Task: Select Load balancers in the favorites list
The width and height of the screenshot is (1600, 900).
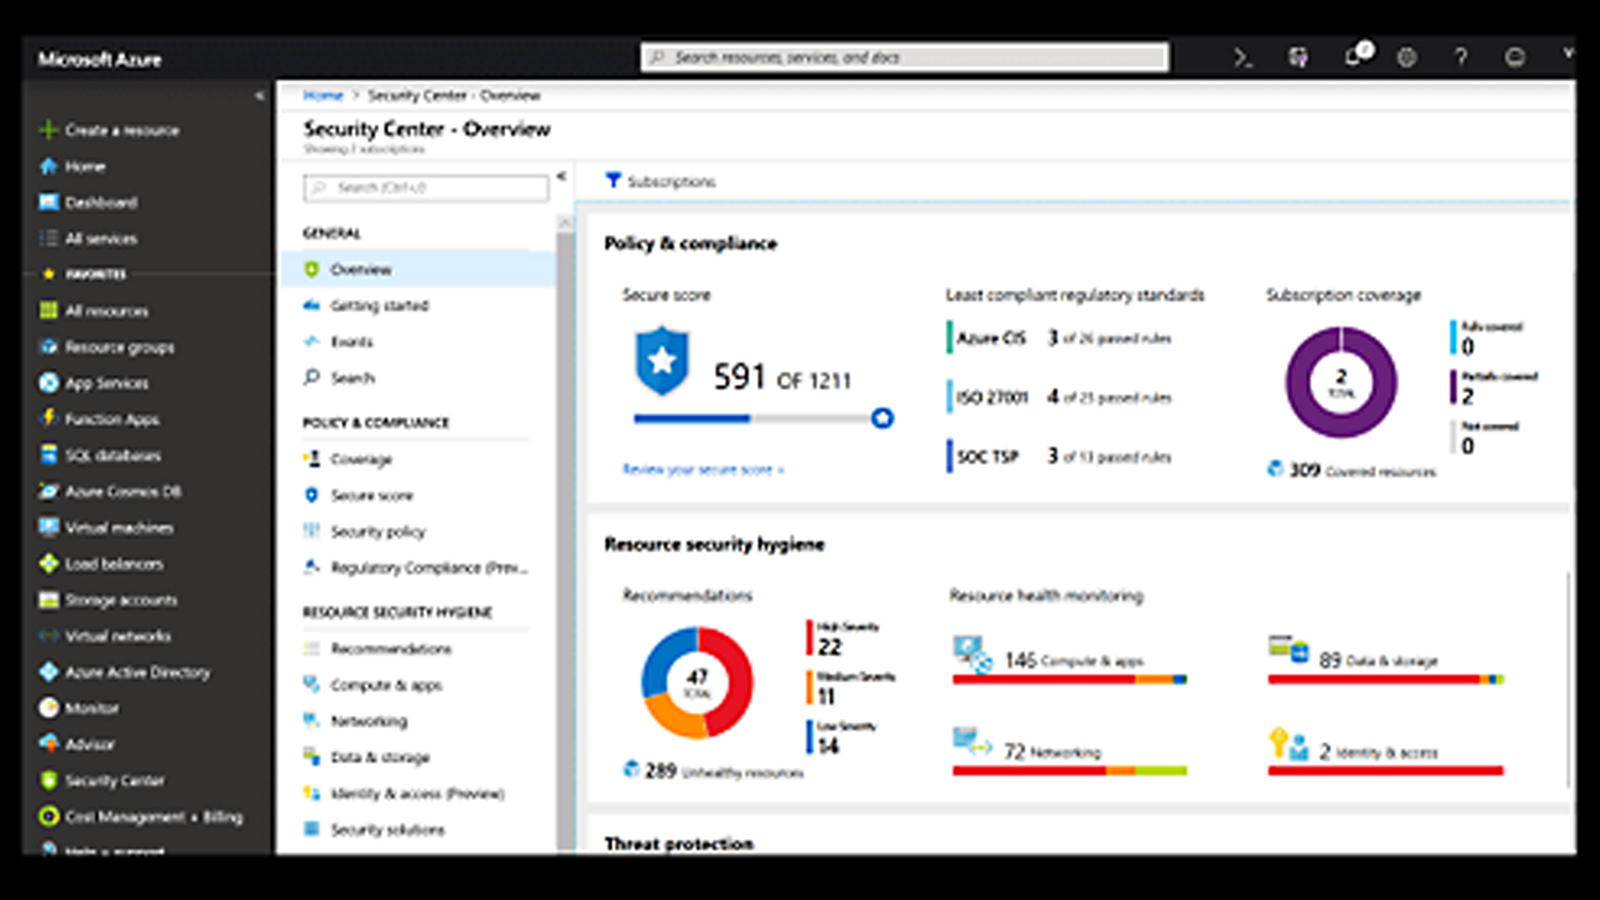Action: (115, 564)
